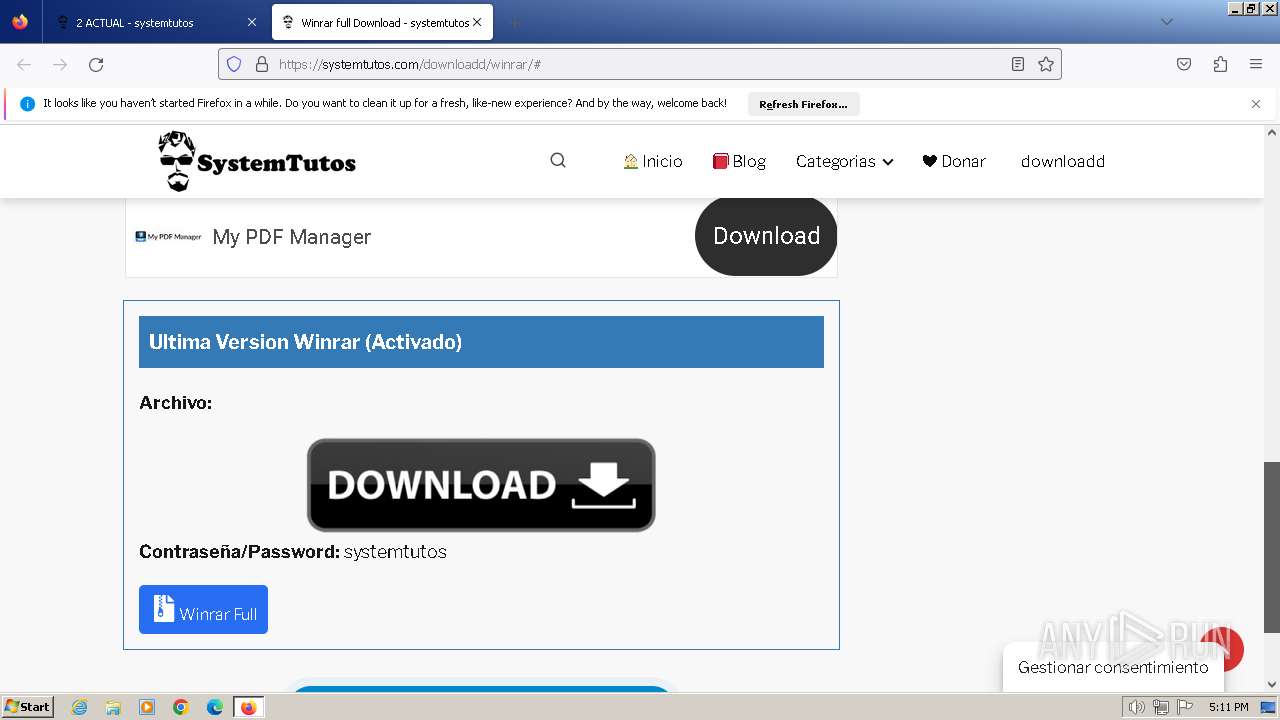The image size is (1280, 720).
Task: Click the My PDF Manager logo
Action: coord(168,237)
